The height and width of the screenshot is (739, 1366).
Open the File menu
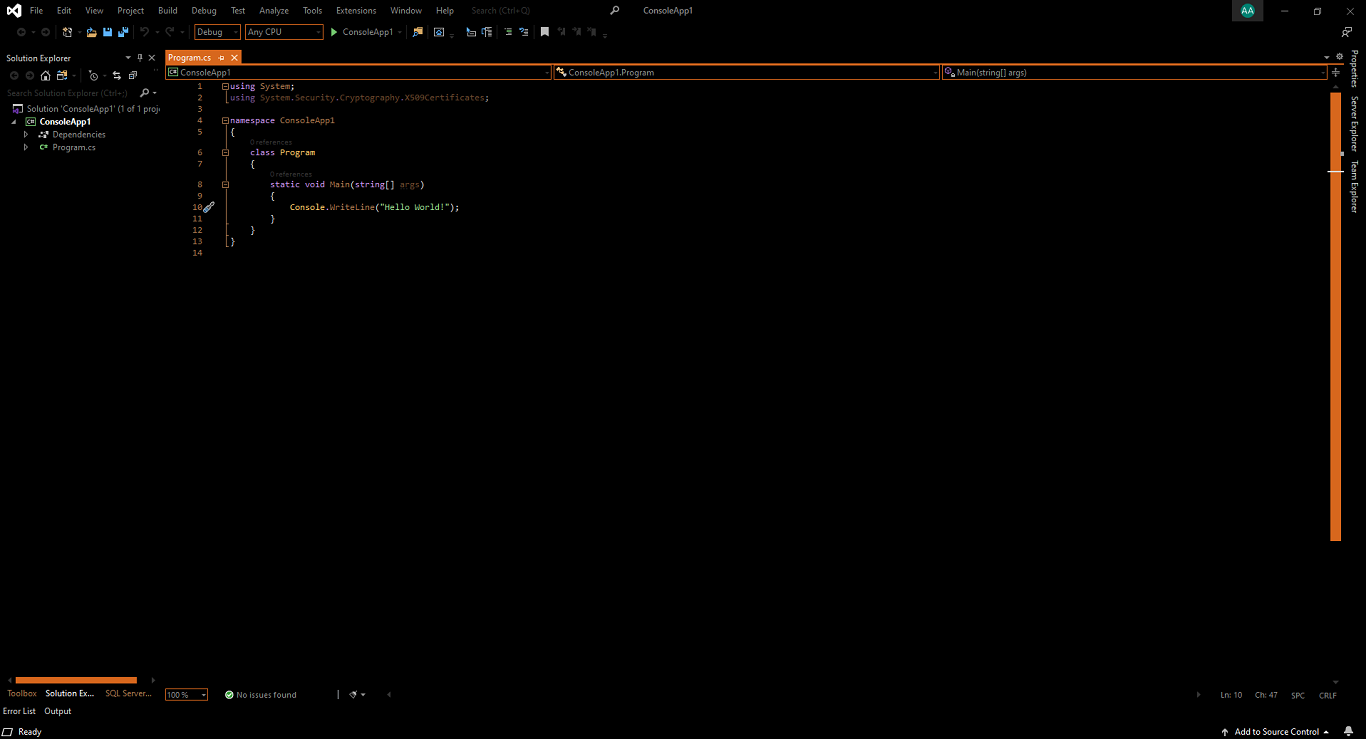36,10
